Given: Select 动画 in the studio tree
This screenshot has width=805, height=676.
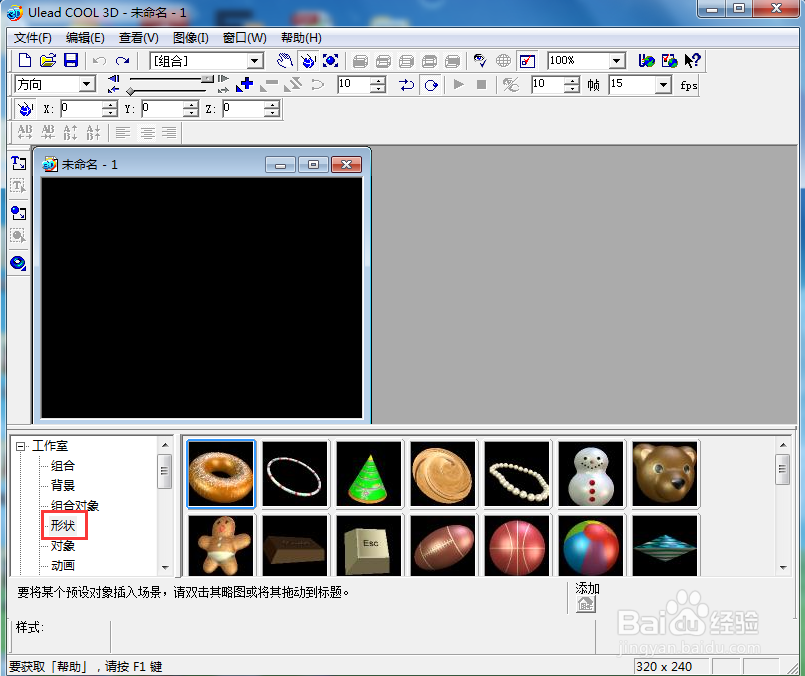Looking at the screenshot, I should [63, 566].
